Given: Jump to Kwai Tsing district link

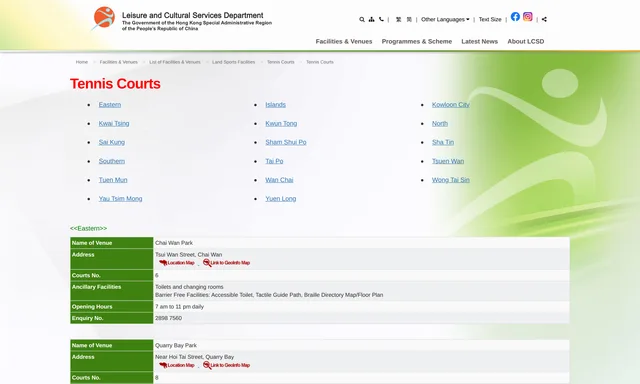Looking at the screenshot, I should 114,123.
